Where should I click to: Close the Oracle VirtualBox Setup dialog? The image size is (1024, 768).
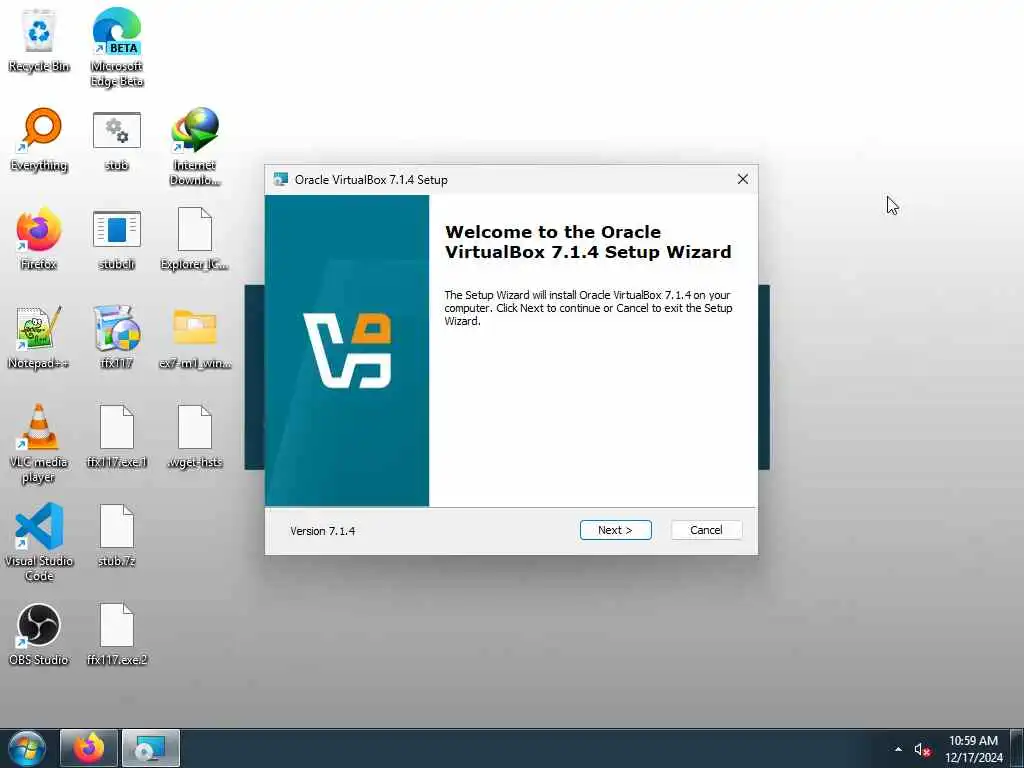pyautogui.click(x=743, y=179)
